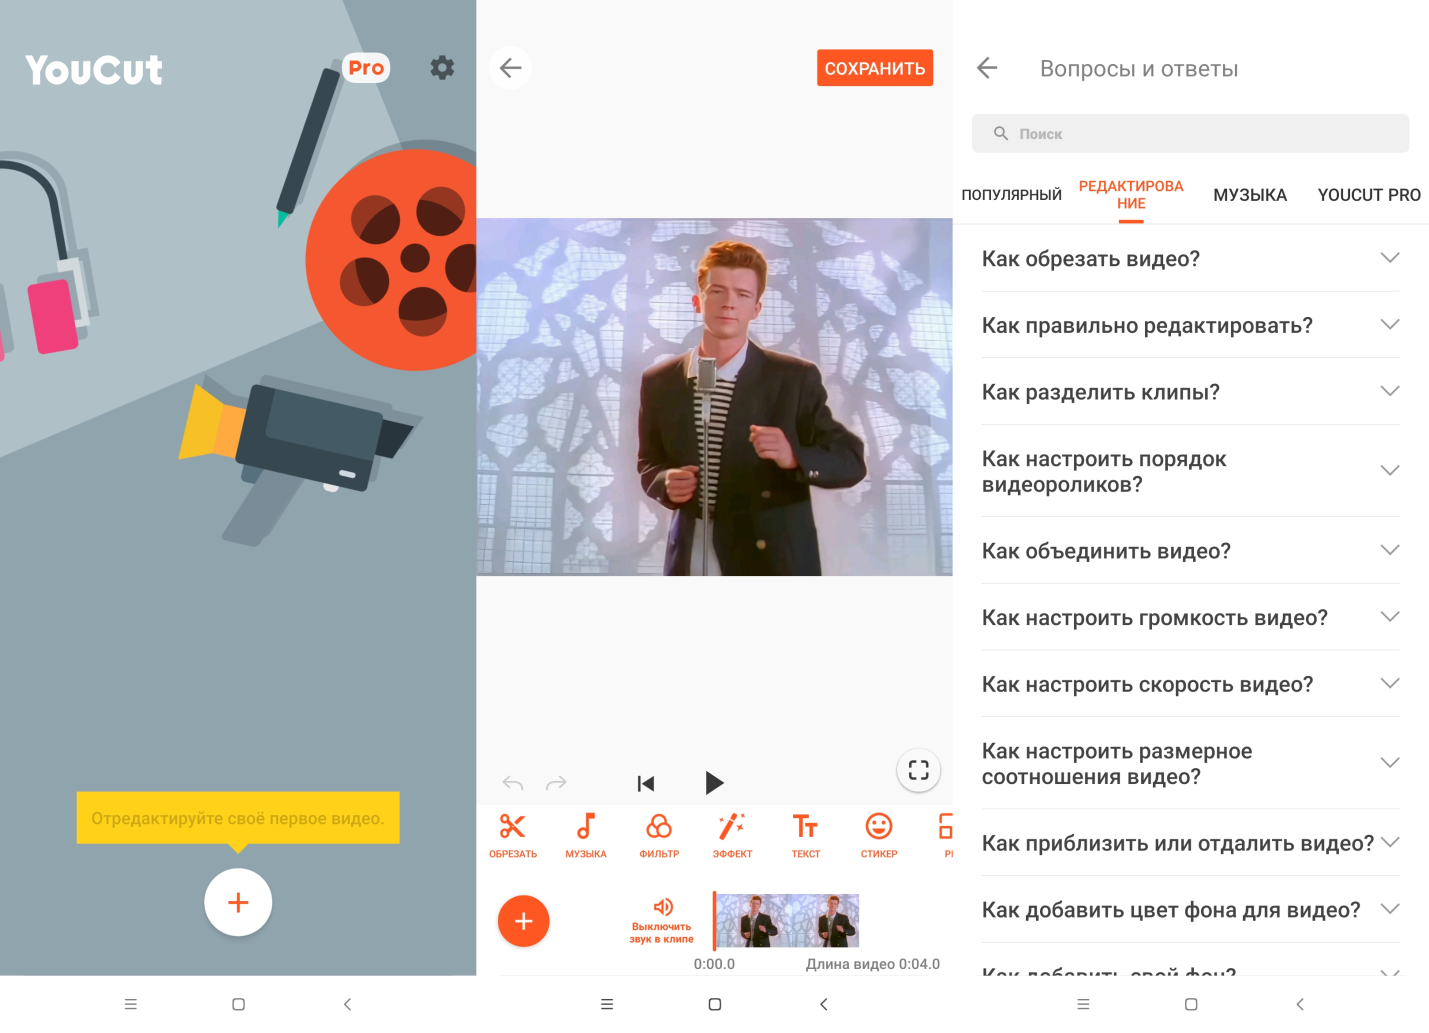The image size is (1429, 1033).
Task: Tap the video preview of the singer
Action: [x=714, y=397]
